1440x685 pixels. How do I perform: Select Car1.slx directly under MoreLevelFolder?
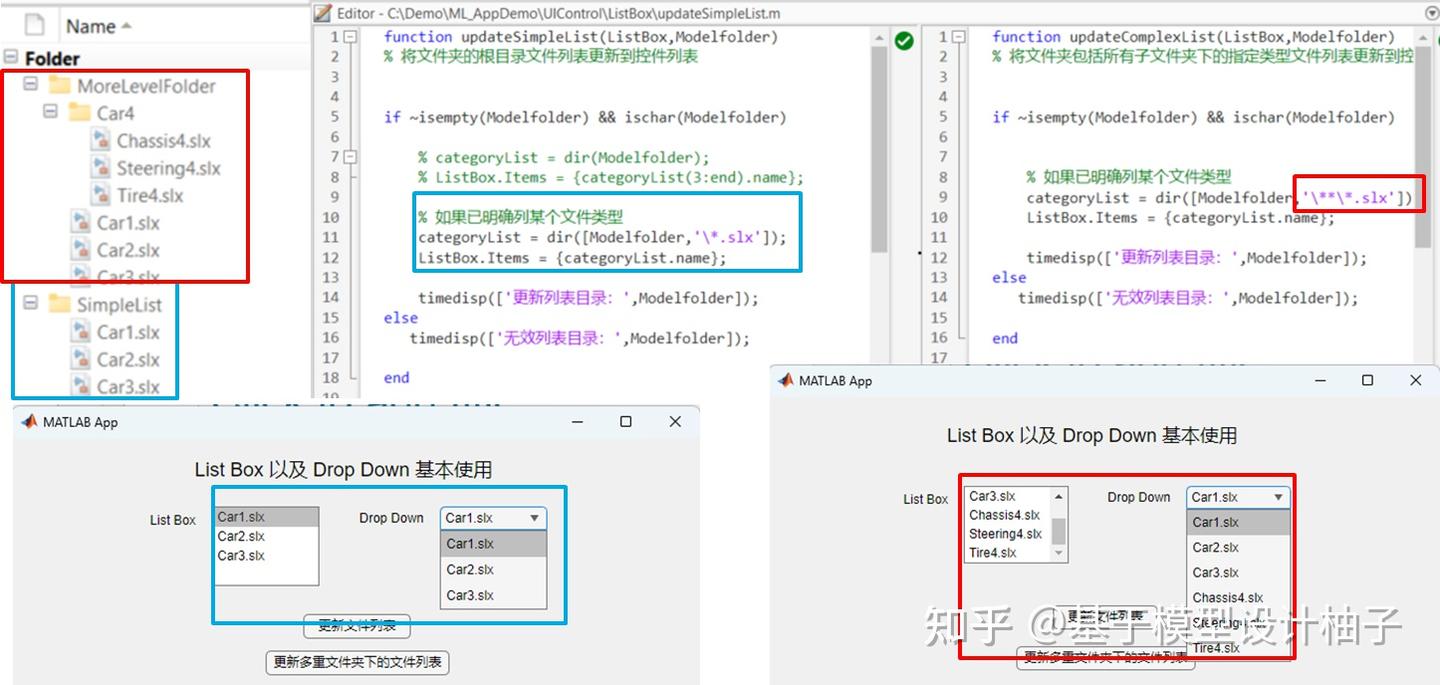pyautogui.click(x=128, y=223)
